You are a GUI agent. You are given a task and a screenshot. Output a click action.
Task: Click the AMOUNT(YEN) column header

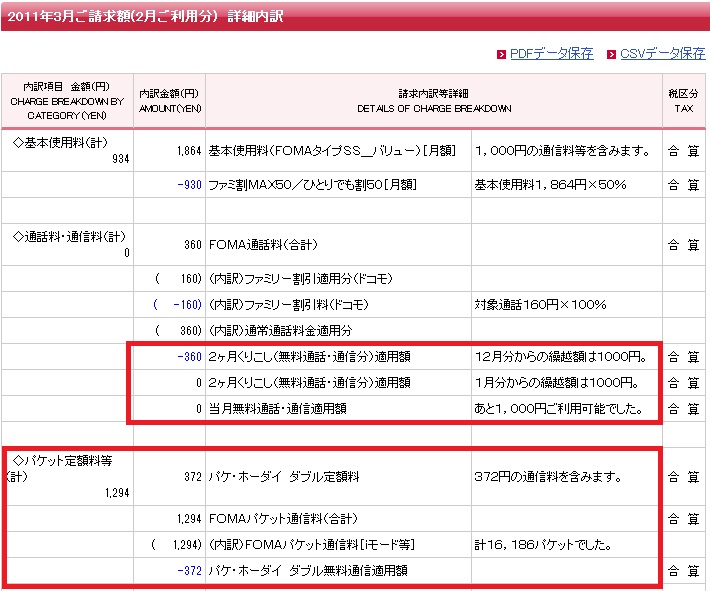169,101
